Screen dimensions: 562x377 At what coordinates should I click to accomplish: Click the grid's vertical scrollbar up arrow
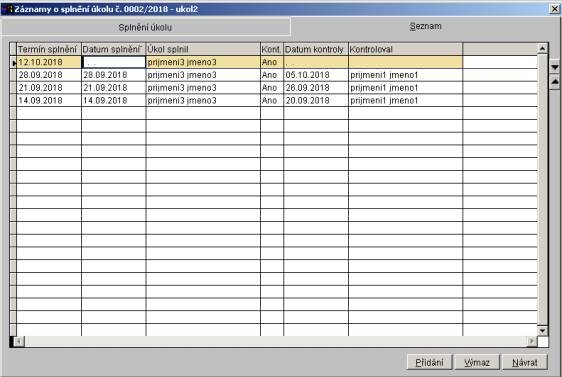point(542,48)
